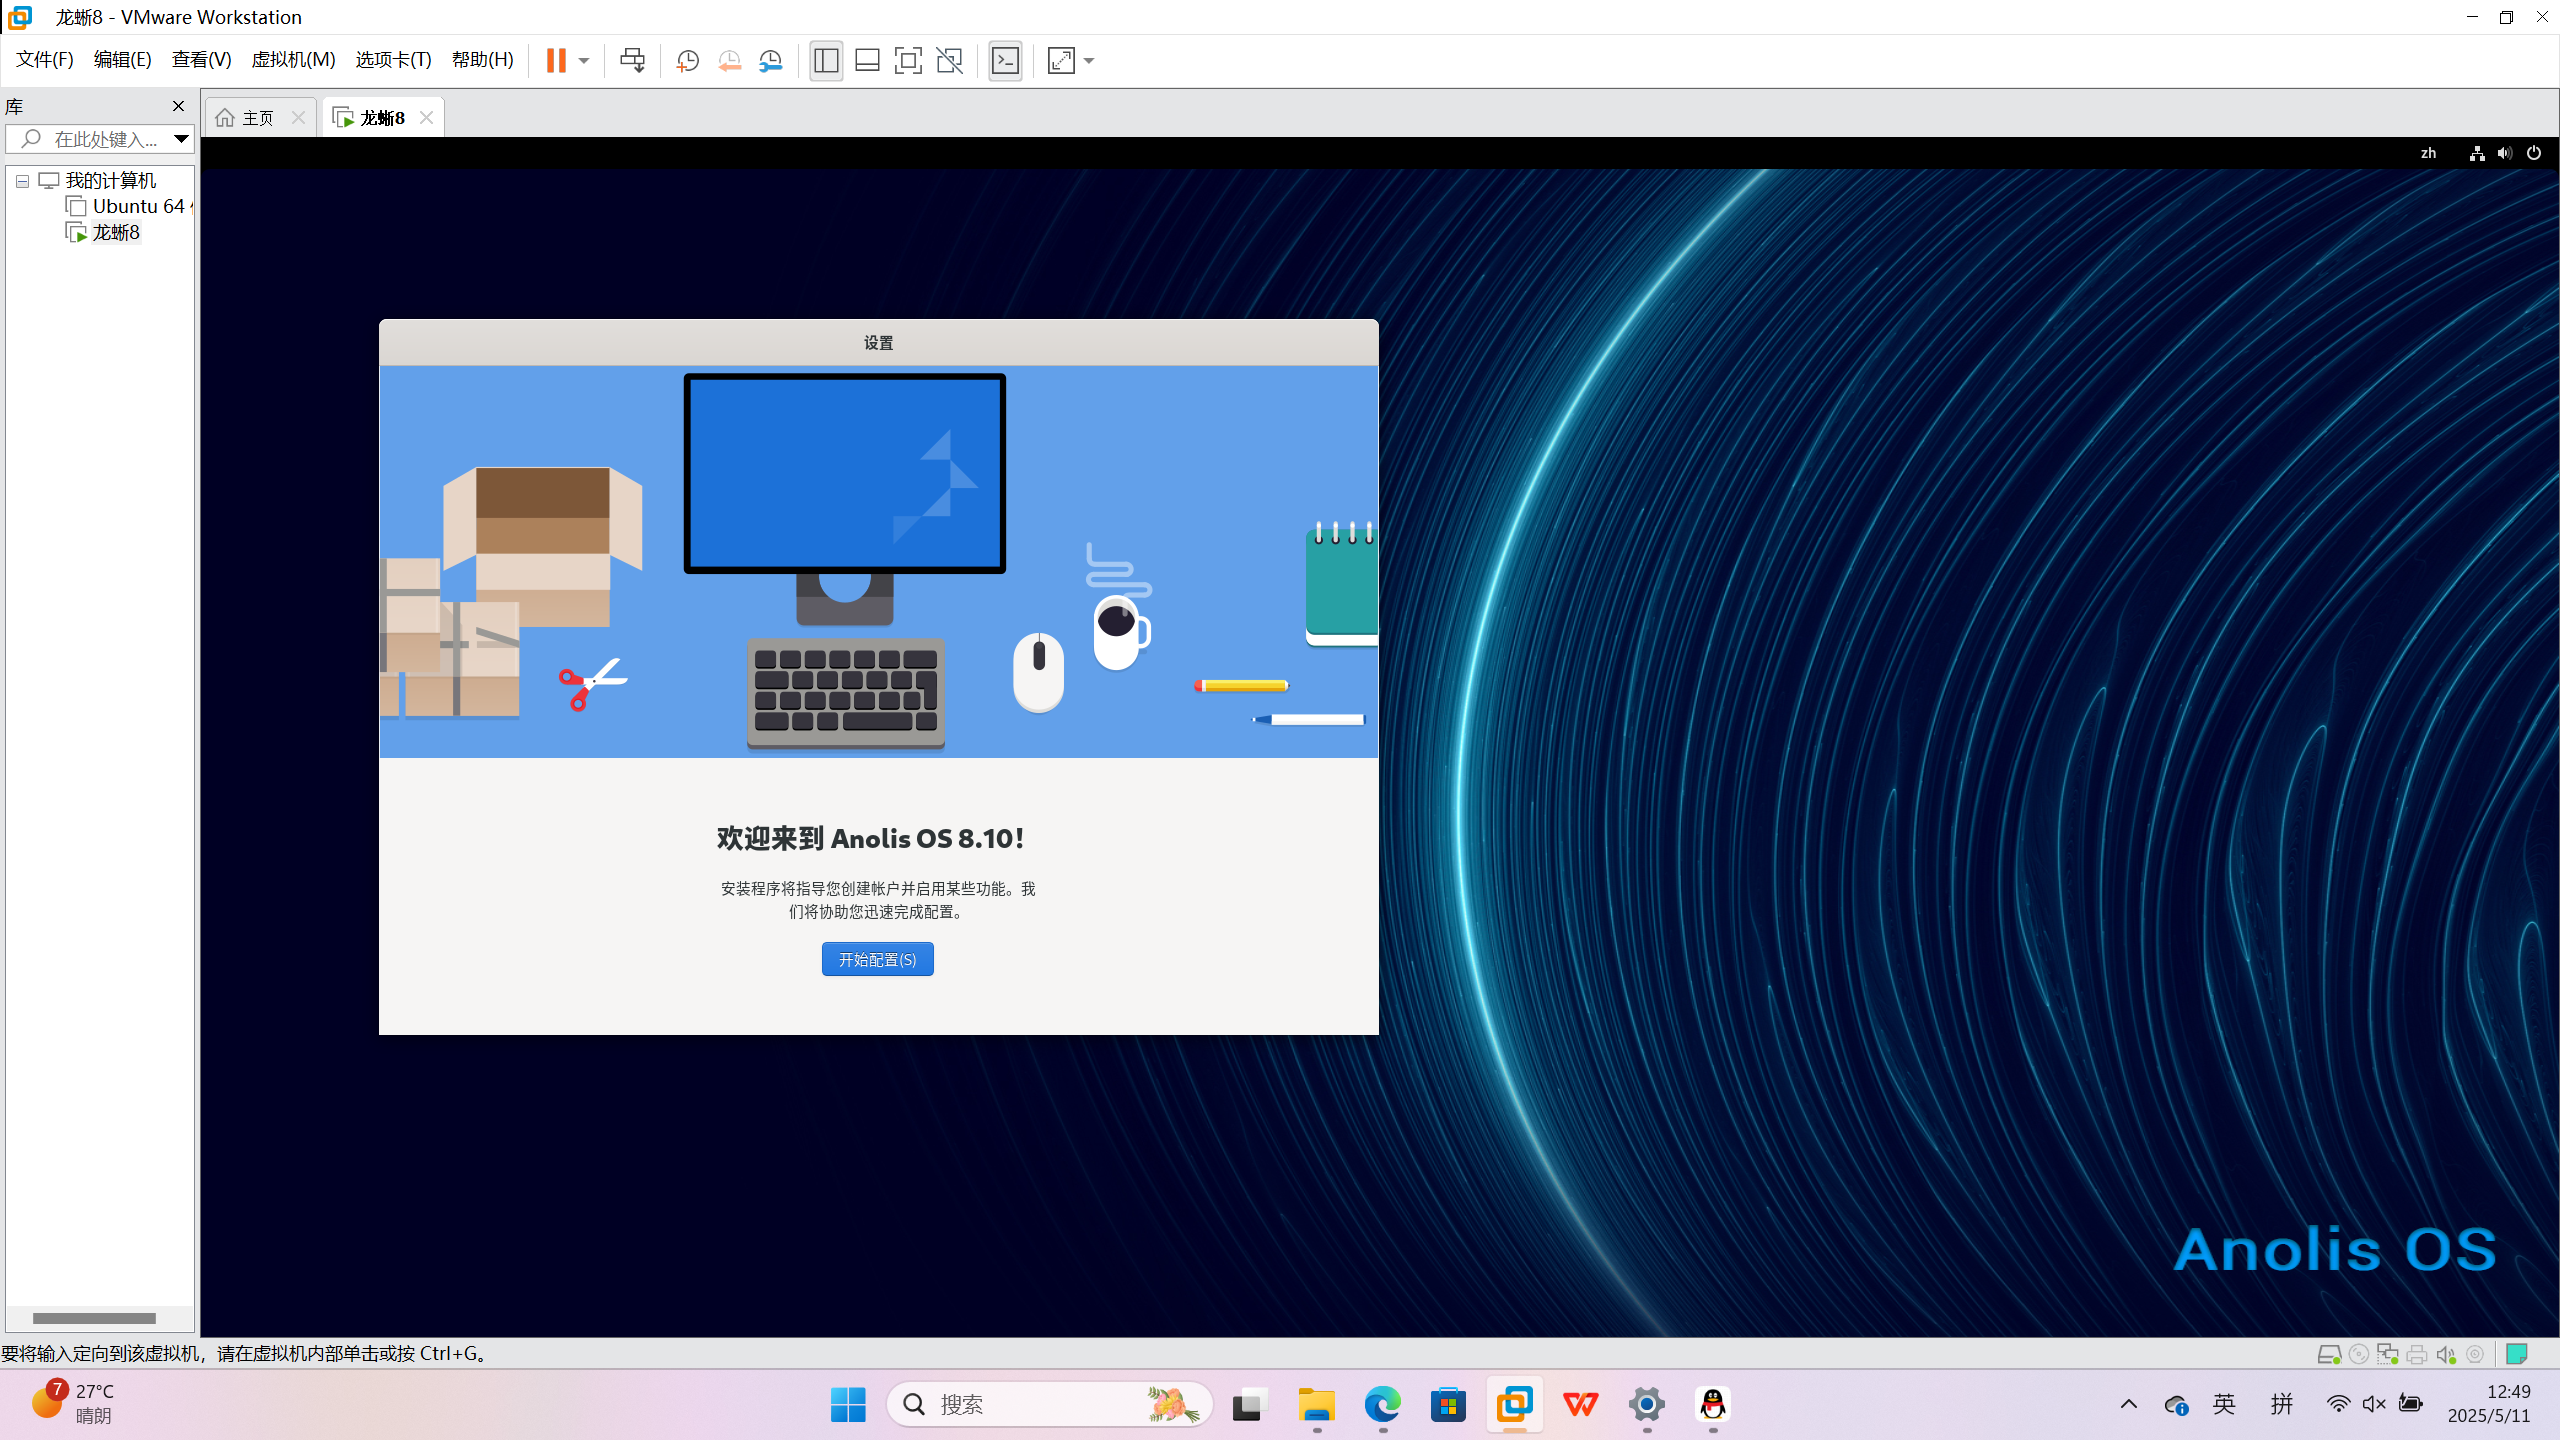This screenshot has height=1440, width=2560.
Task: Open the console view
Action: pos(1005,61)
